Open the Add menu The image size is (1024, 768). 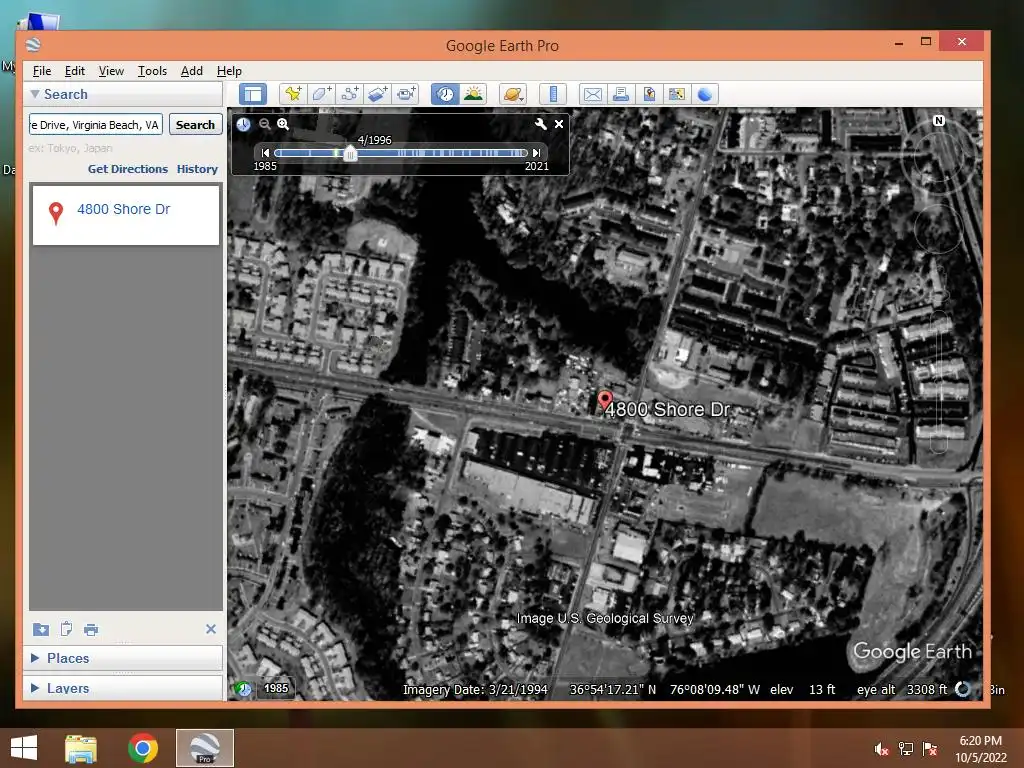click(191, 71)
